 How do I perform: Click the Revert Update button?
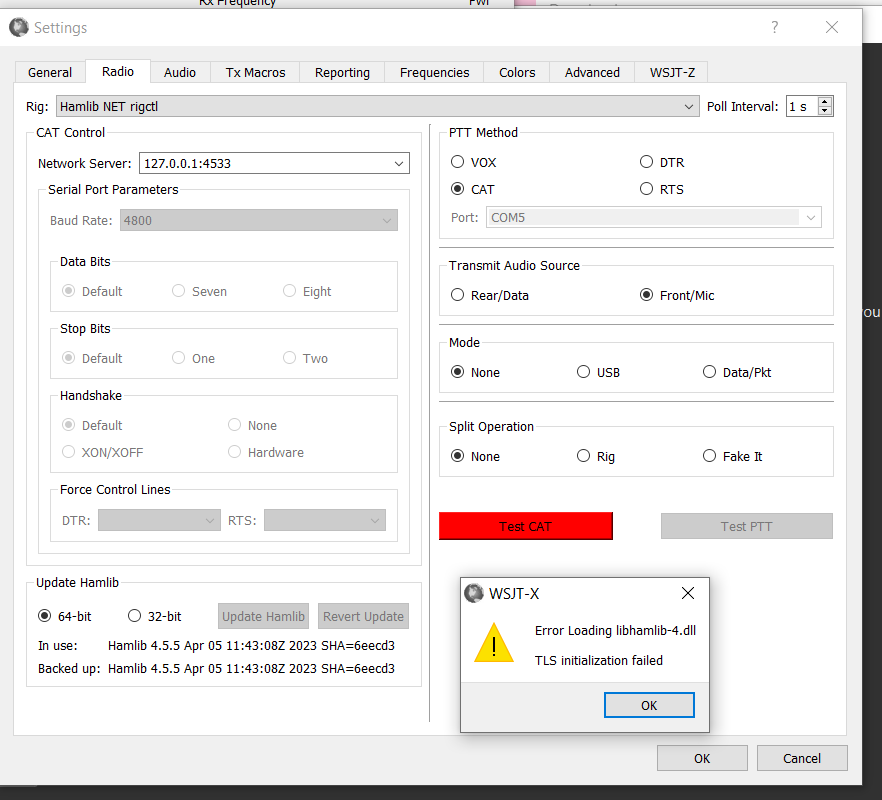coord(363,616)
